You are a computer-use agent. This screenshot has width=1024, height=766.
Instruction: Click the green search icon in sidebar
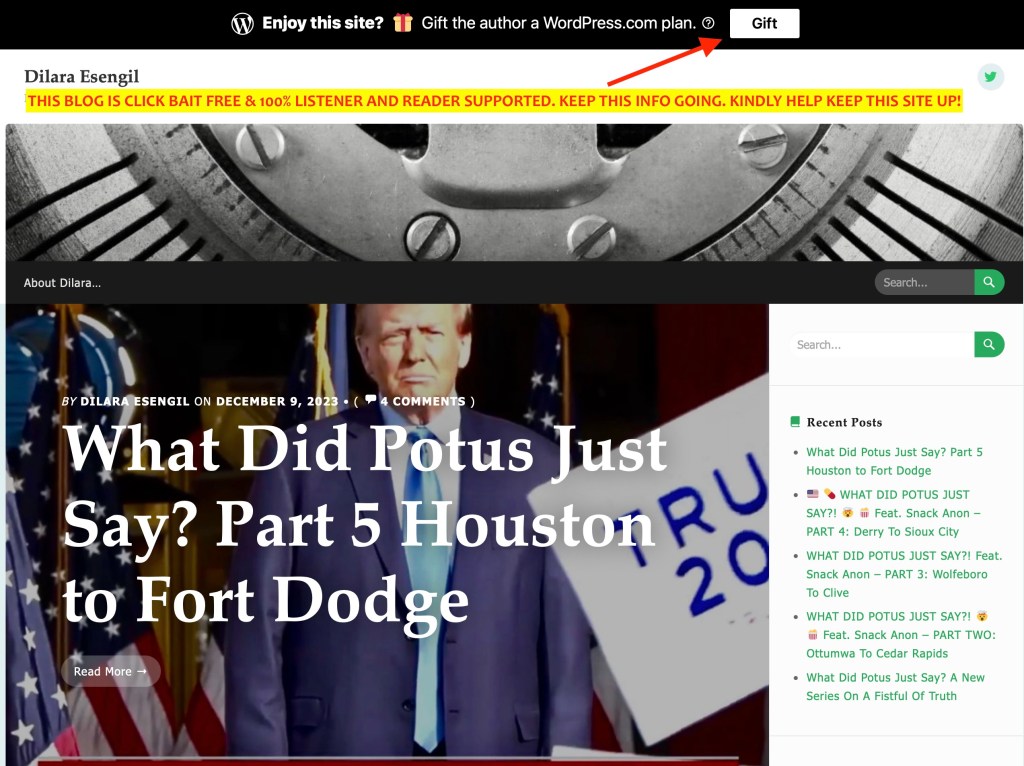click(988, 345)
